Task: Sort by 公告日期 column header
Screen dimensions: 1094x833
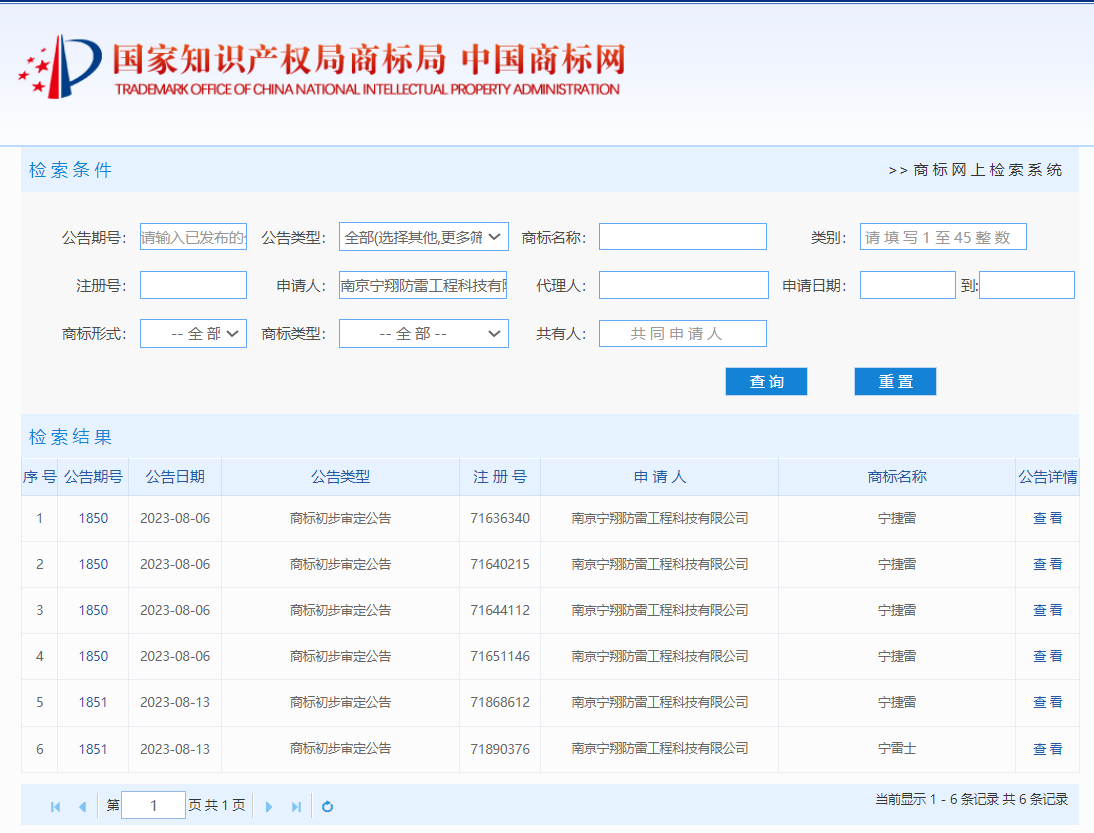Action: 175,477
